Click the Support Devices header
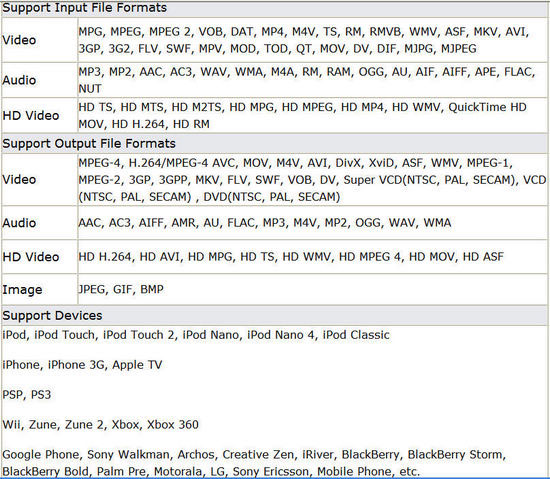Screen dimensions: 550x479 click(52, 316)
